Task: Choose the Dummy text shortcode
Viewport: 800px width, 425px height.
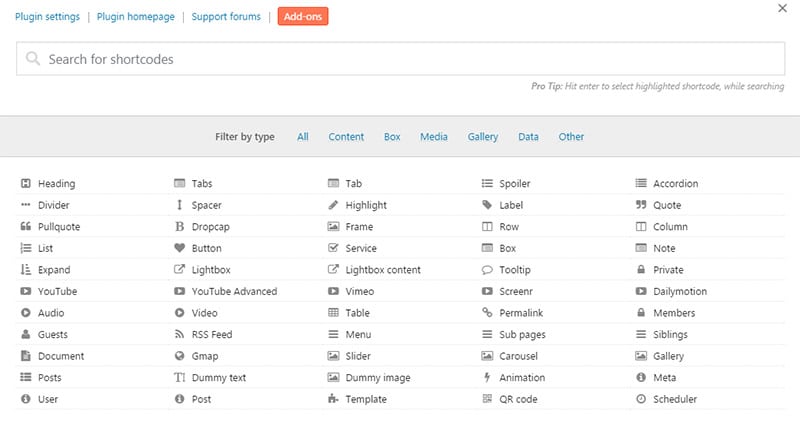Action: 218,378
